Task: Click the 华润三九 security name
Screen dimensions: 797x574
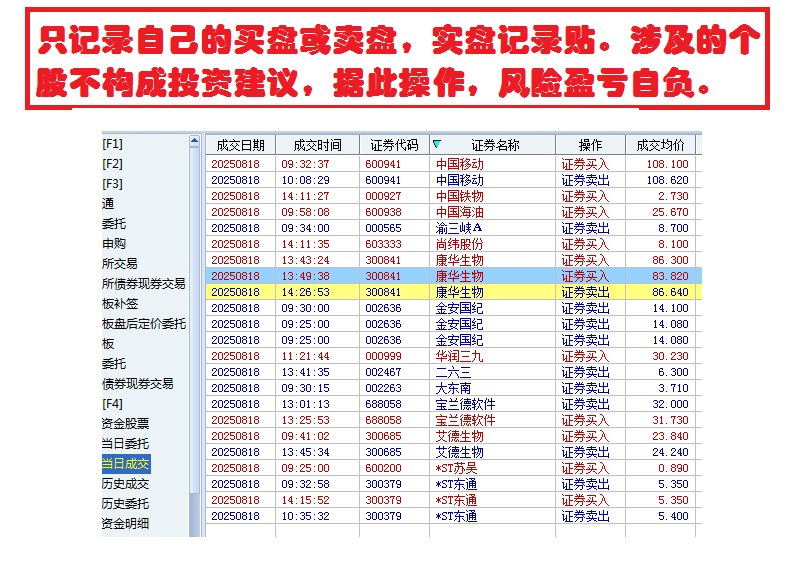Action: click(459, 356)
